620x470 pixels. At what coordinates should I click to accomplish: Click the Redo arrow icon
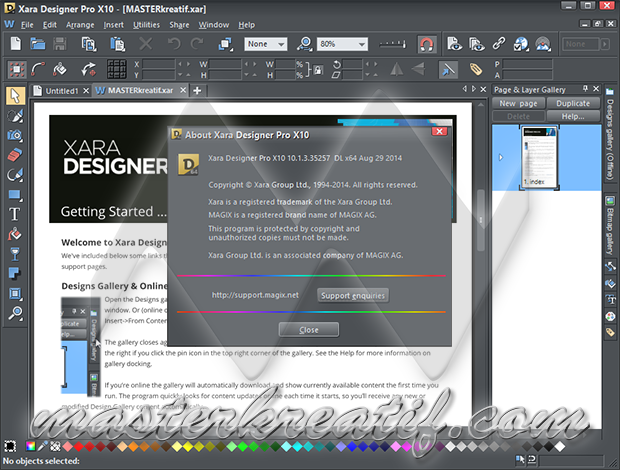(197, 43)
